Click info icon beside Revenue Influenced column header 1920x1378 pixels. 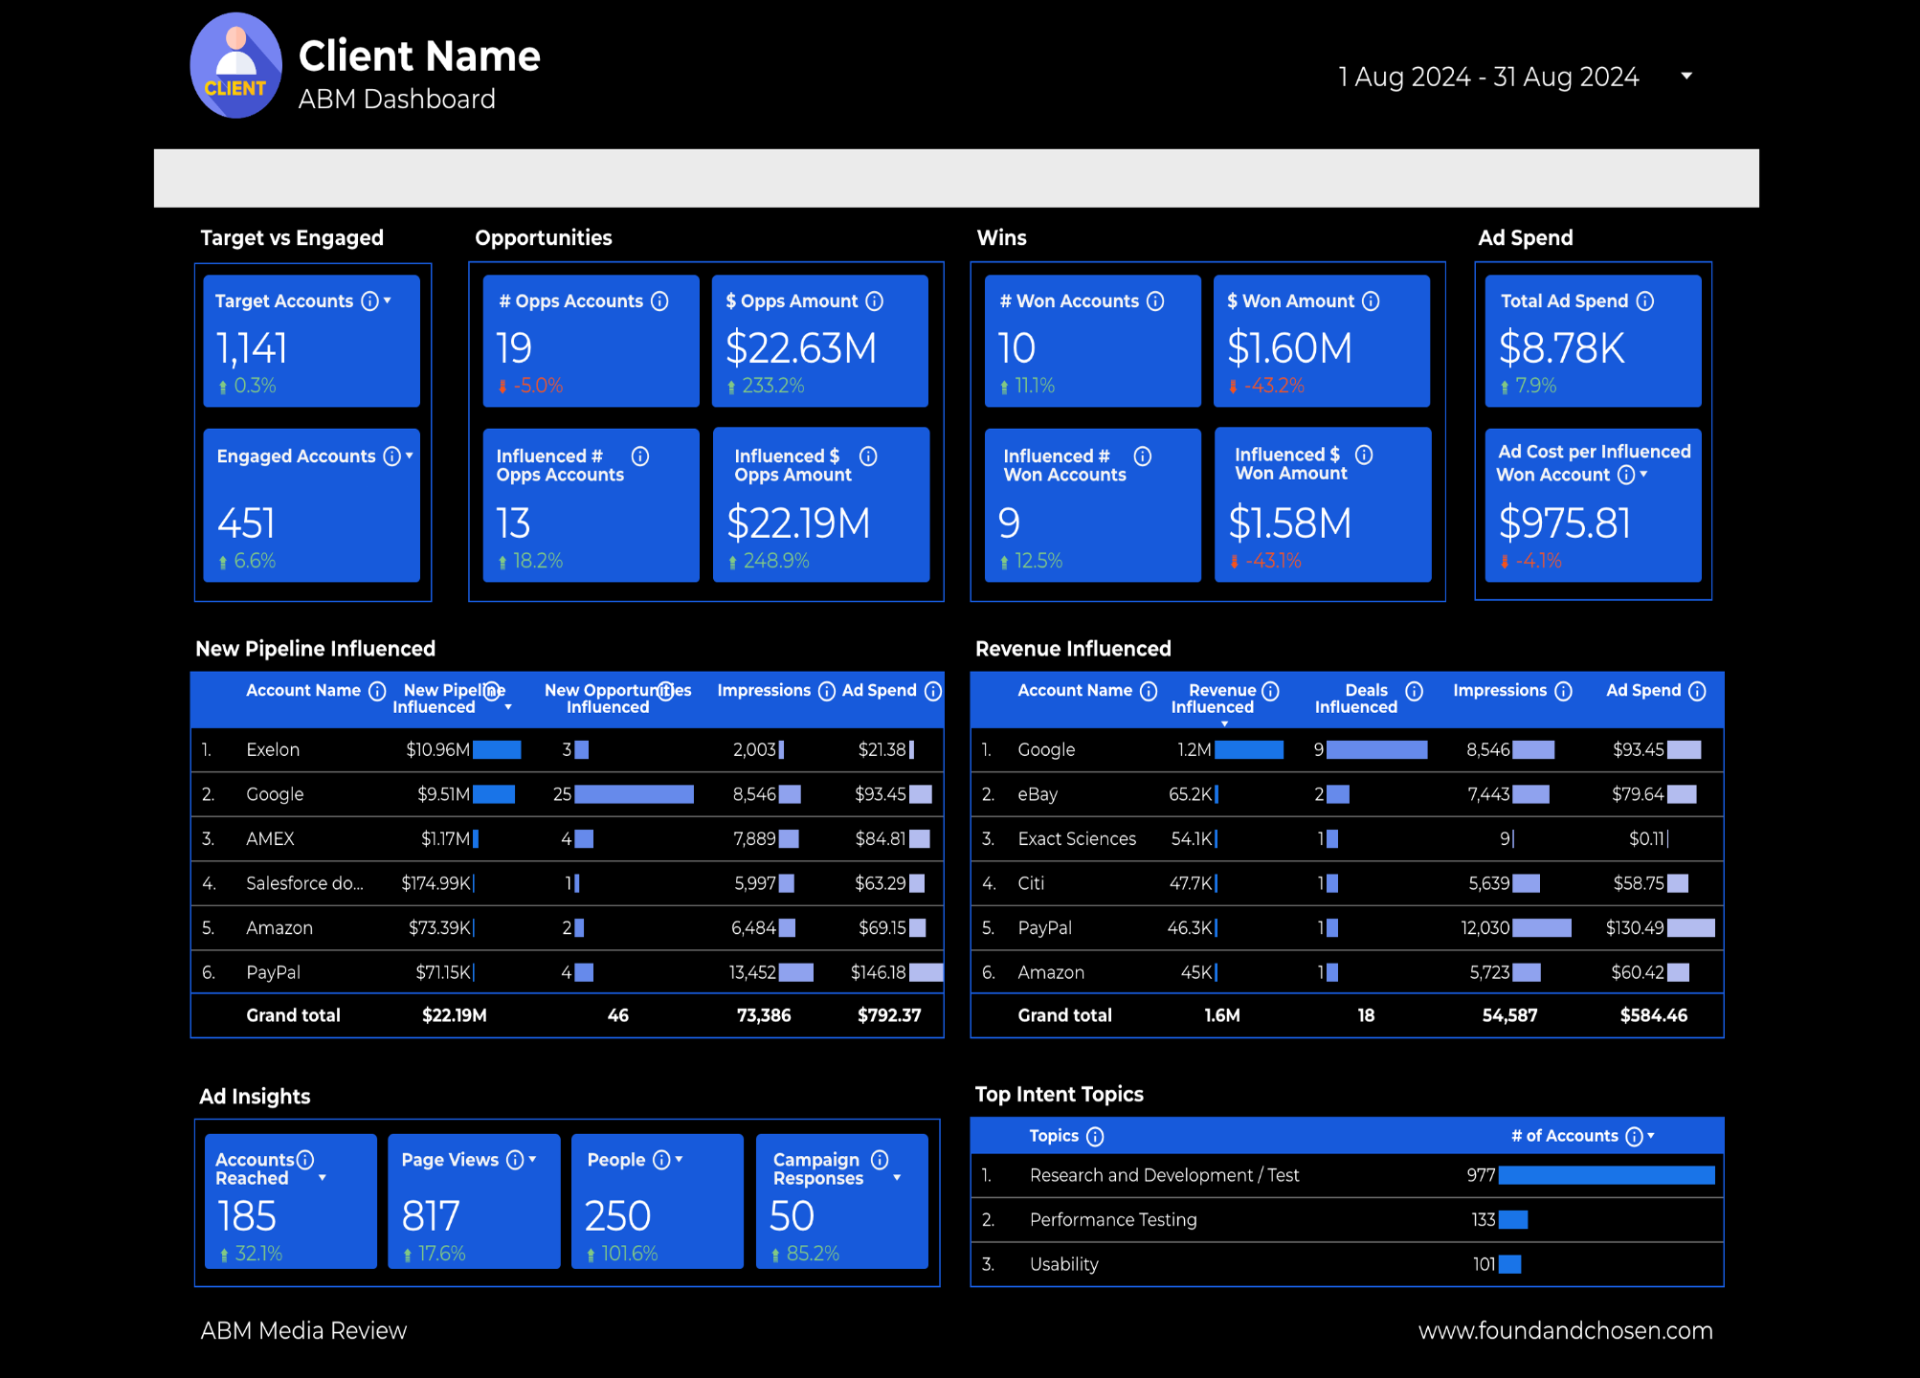point(1270,691)
